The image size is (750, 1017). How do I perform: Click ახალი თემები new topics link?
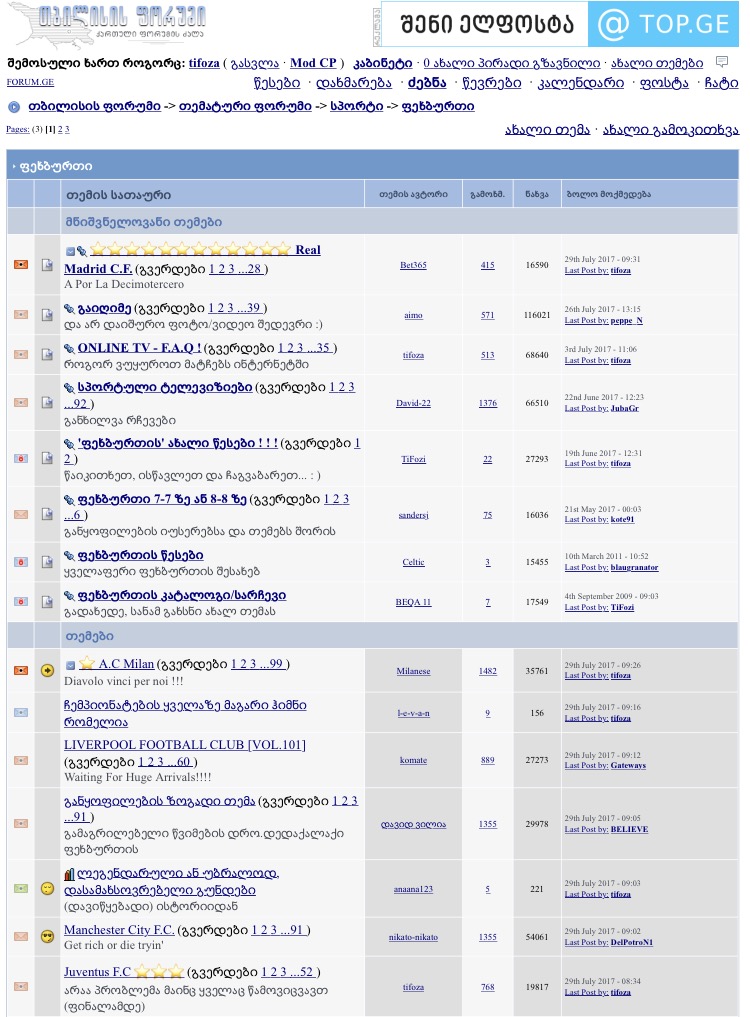coord(657,63)
